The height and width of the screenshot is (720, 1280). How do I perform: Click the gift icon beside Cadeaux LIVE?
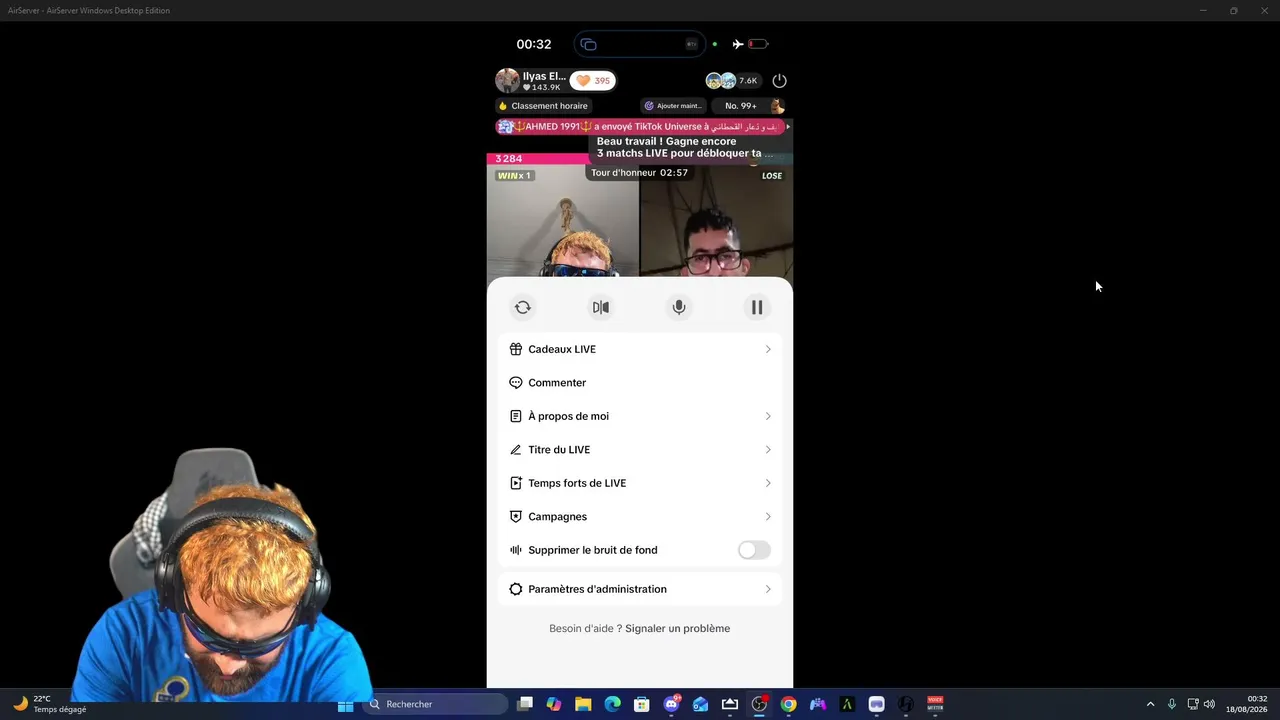point(516,349)
